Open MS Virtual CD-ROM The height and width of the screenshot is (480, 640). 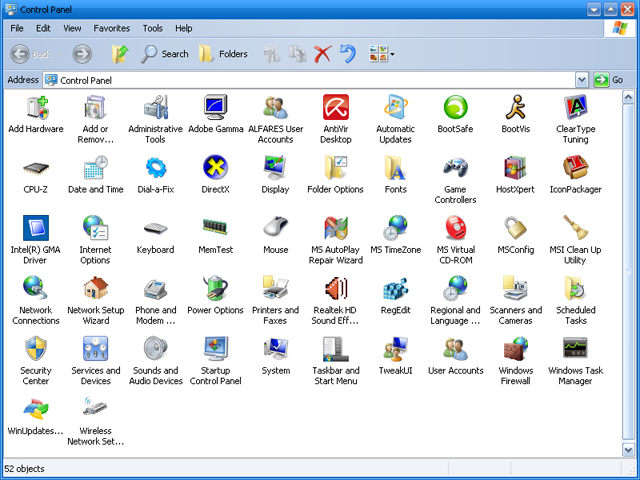click(x=456, y=240)
